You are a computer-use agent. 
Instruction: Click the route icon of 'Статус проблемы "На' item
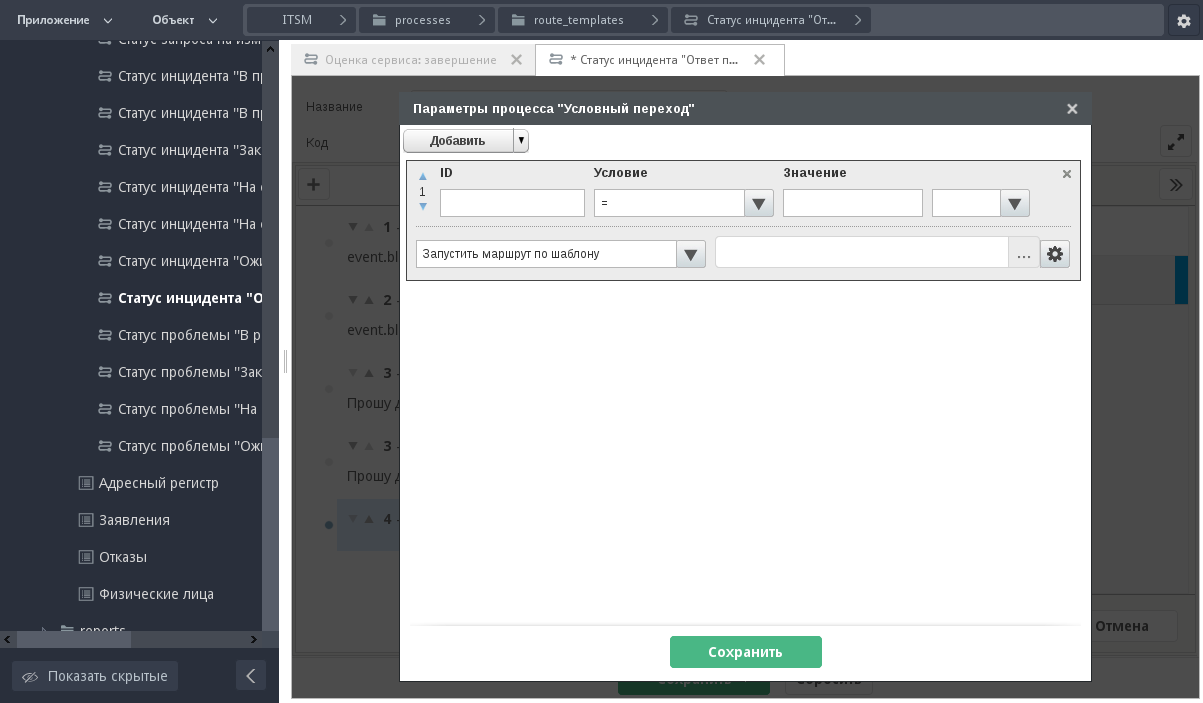pos(105,409)
